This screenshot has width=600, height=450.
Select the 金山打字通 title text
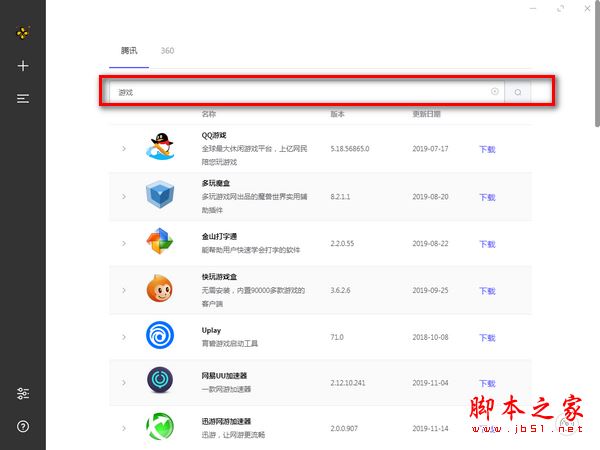point(219,236)
